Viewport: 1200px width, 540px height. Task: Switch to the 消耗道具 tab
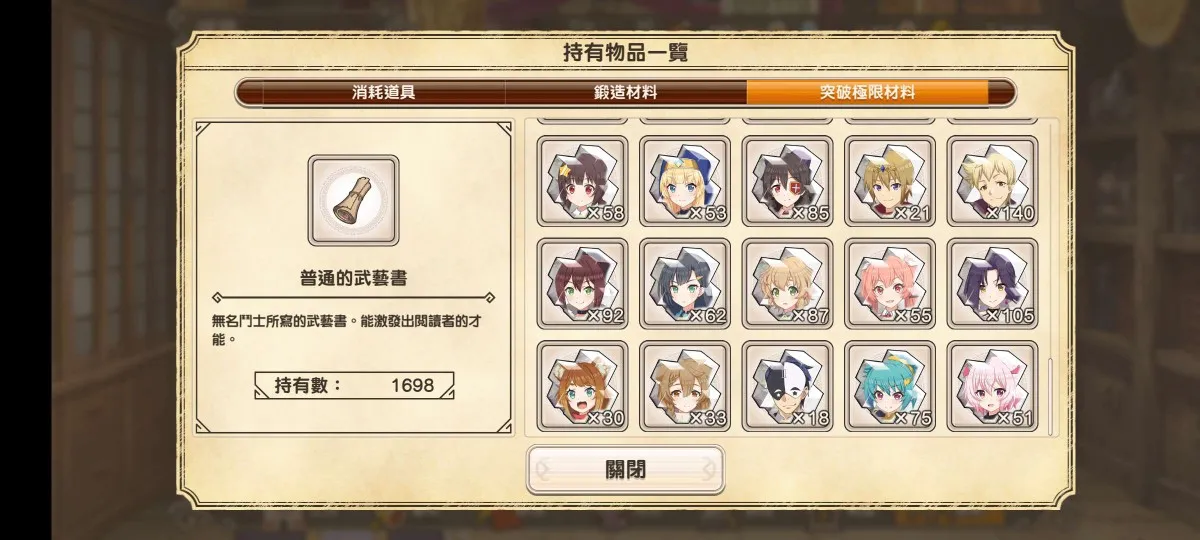coord(384,93)
